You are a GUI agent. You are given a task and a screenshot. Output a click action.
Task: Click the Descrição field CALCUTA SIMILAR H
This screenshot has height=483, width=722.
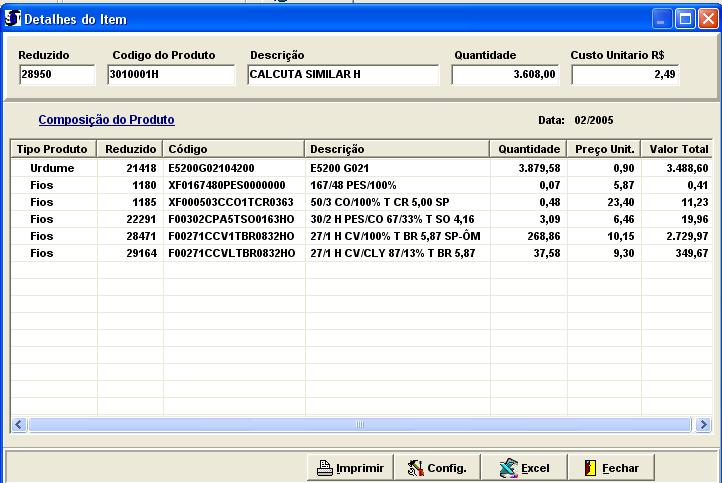[342, 74]
